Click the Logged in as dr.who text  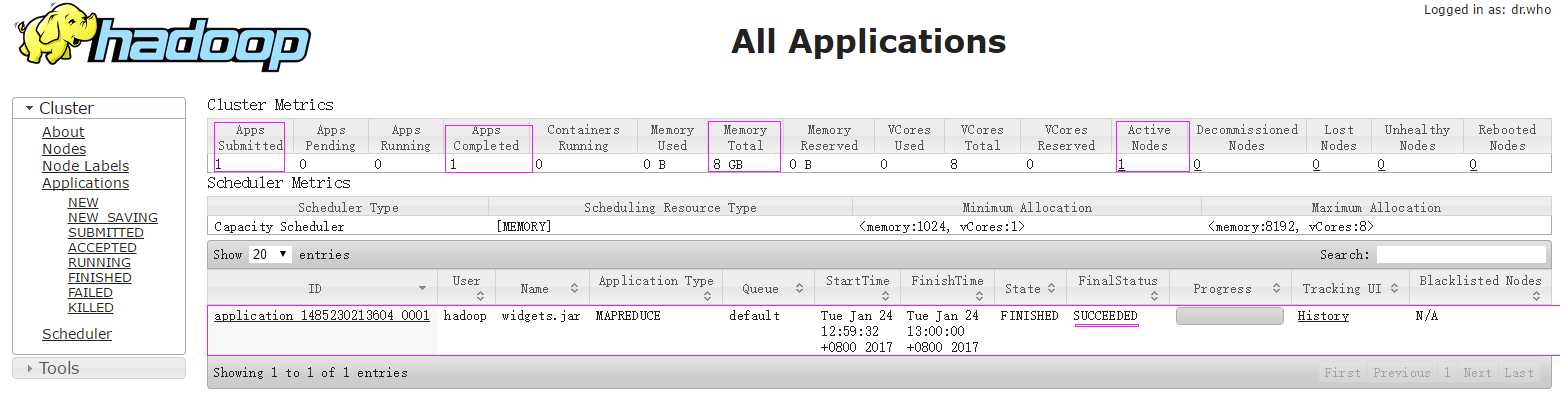[1487, 10]
